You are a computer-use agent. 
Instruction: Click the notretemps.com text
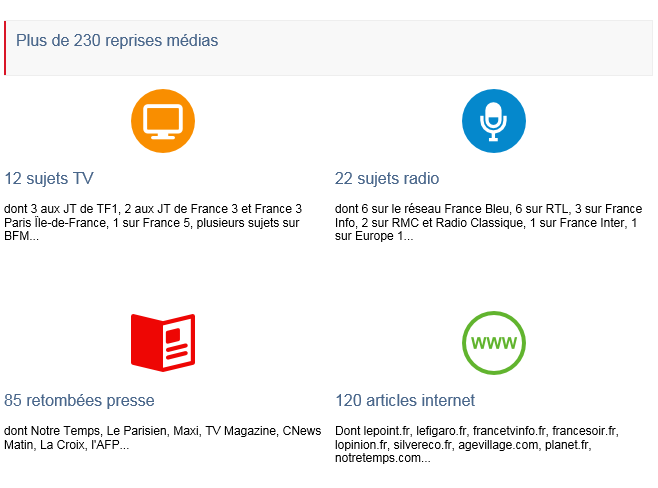pos(382,458)
